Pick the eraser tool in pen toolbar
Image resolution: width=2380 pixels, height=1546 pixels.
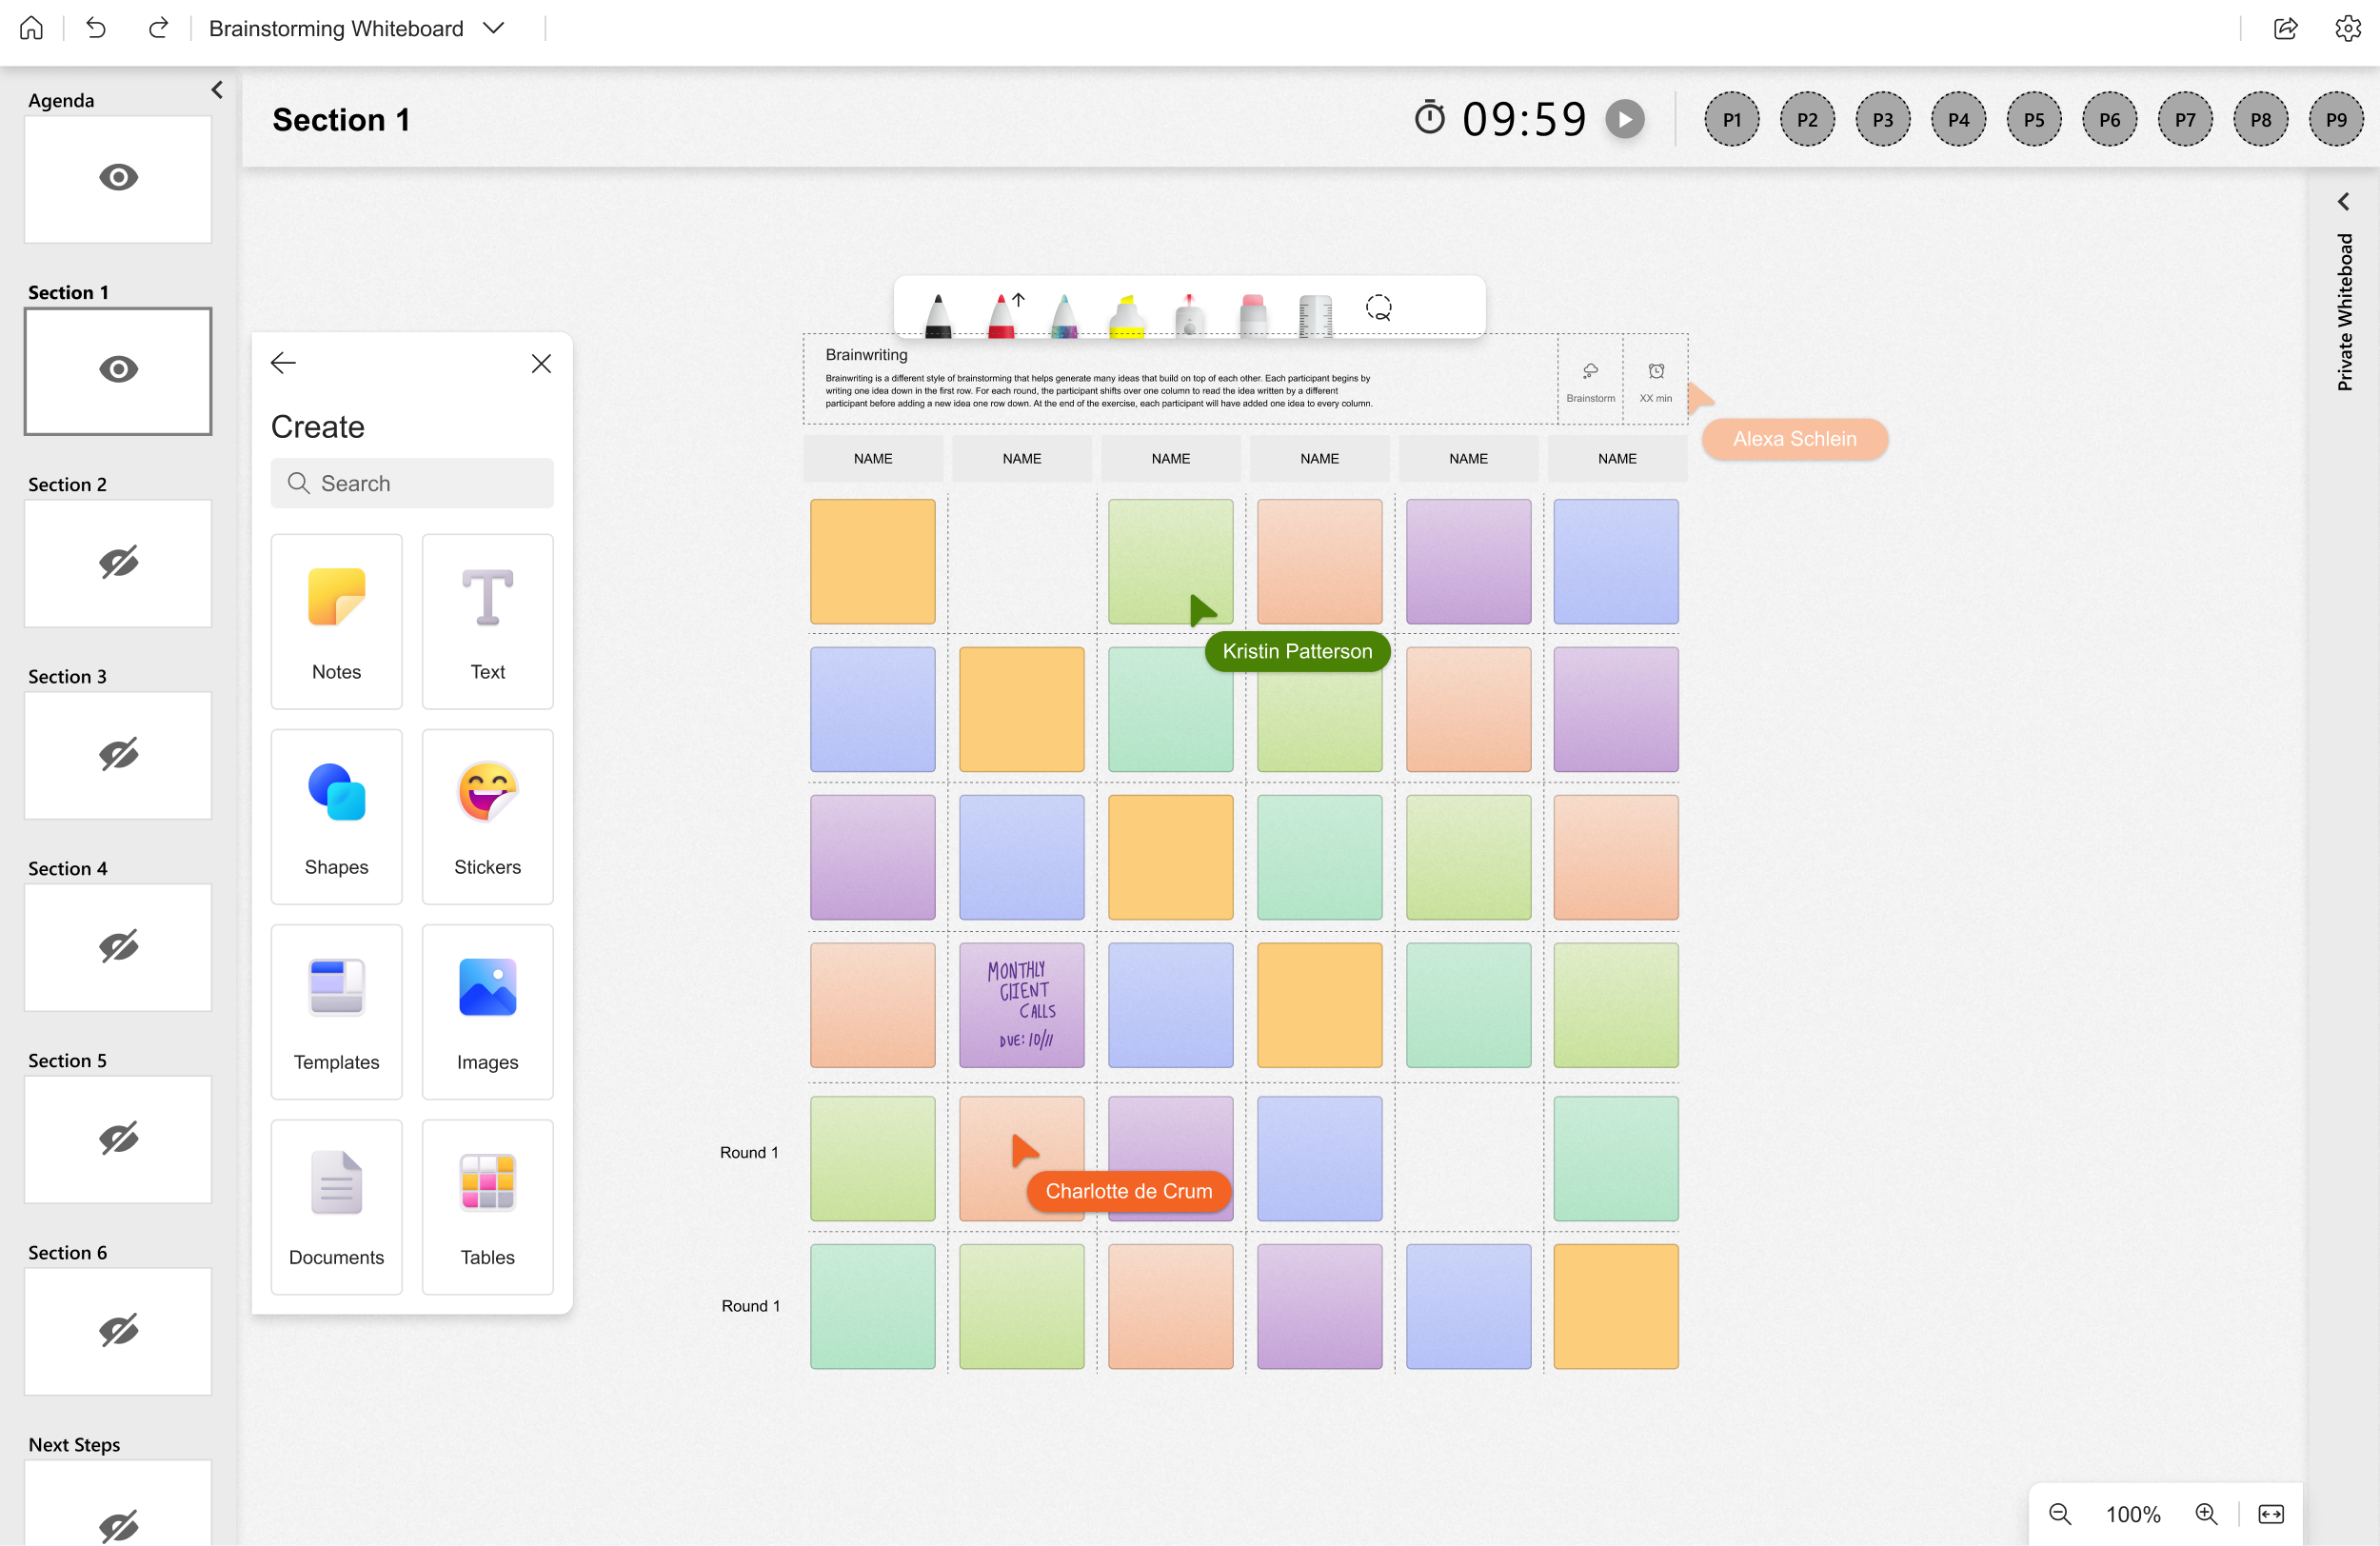click(x=1252, y=316)
